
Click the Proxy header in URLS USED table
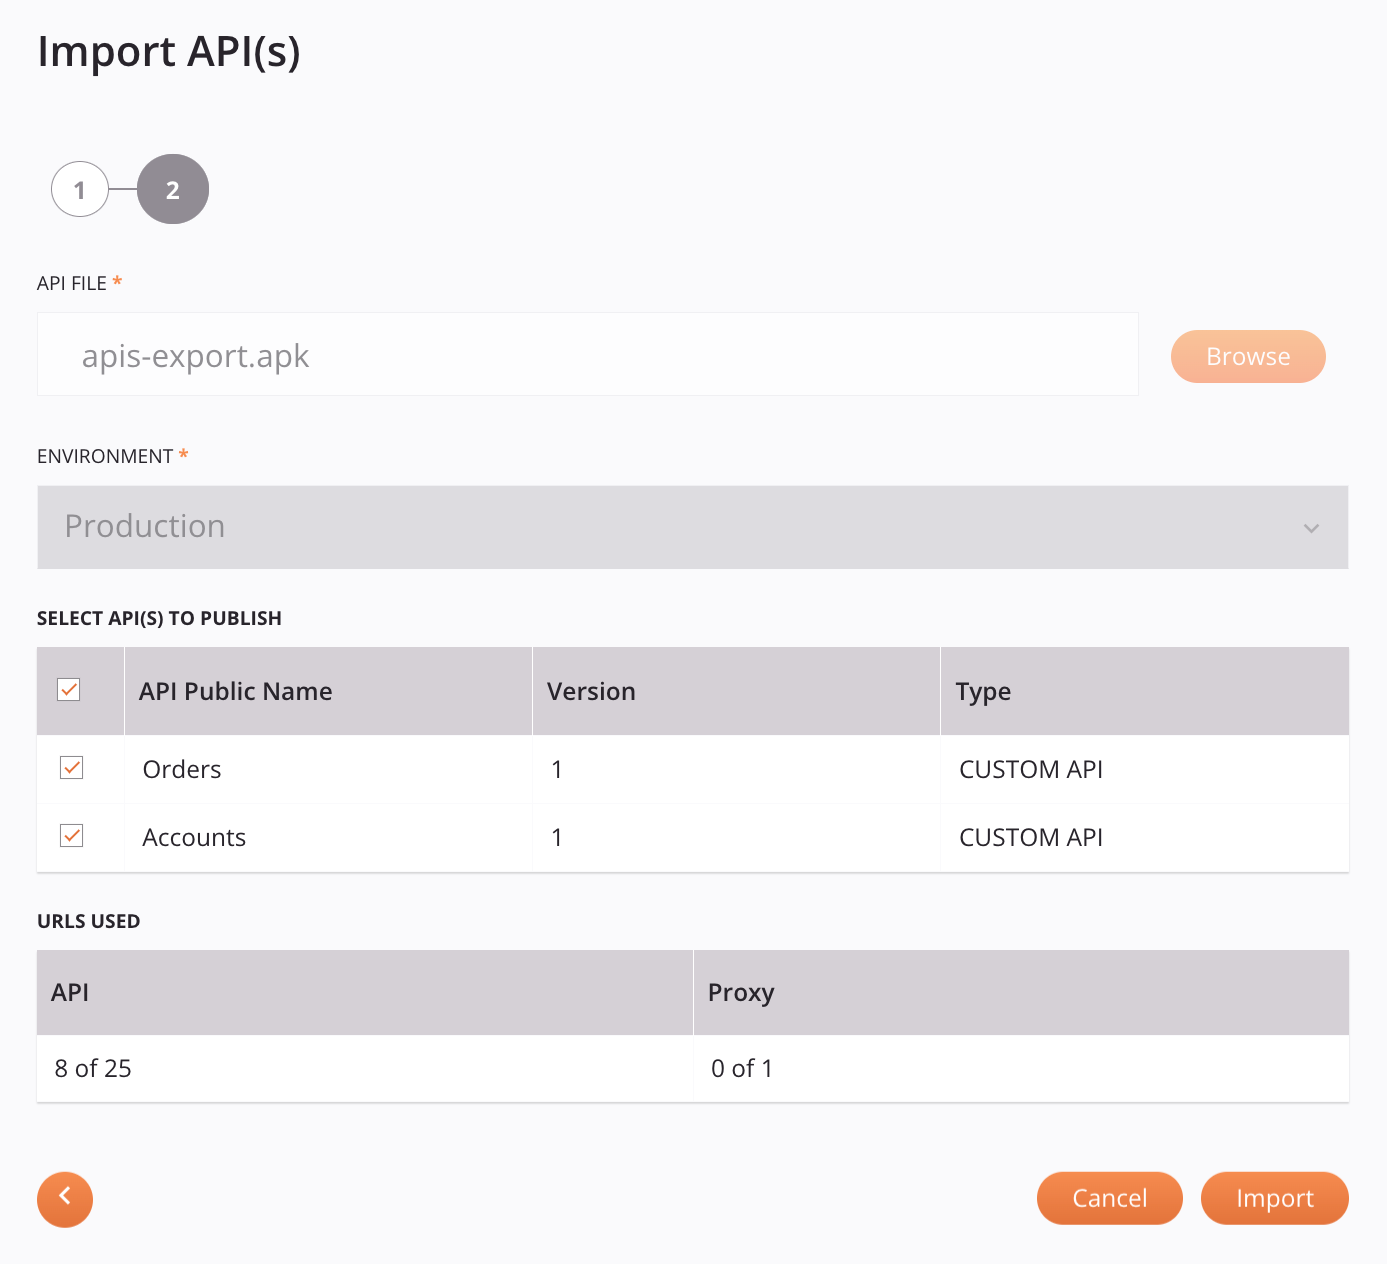741,992
